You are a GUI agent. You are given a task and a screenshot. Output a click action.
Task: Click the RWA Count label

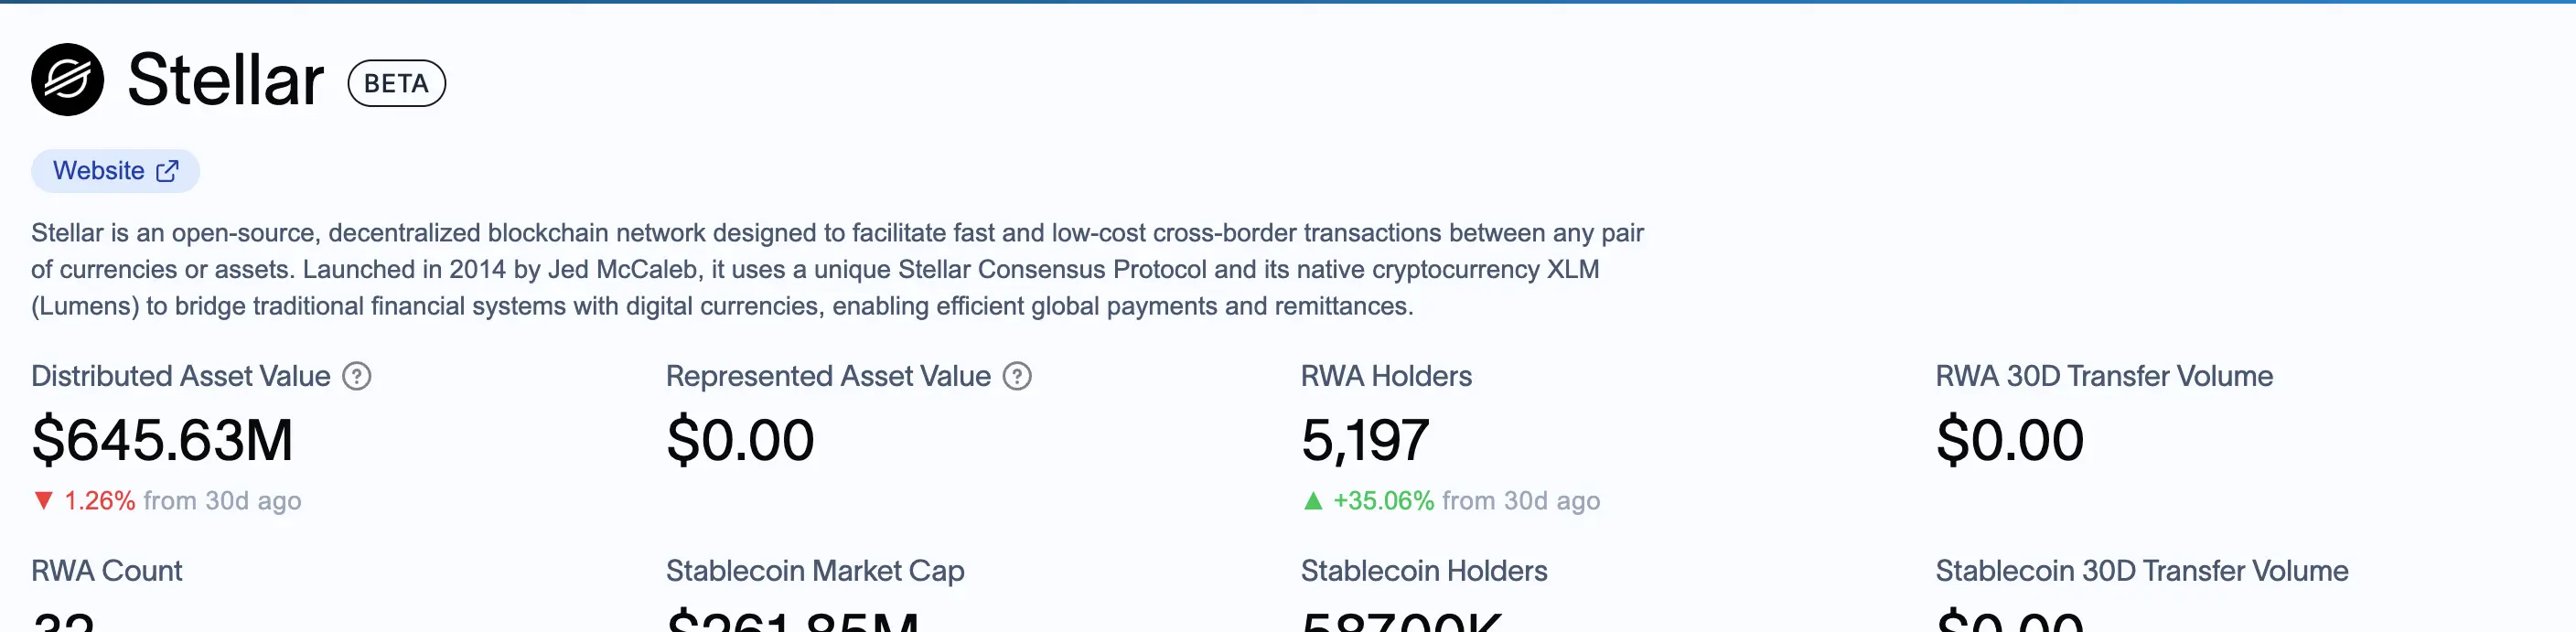click(x=106, y=571)
